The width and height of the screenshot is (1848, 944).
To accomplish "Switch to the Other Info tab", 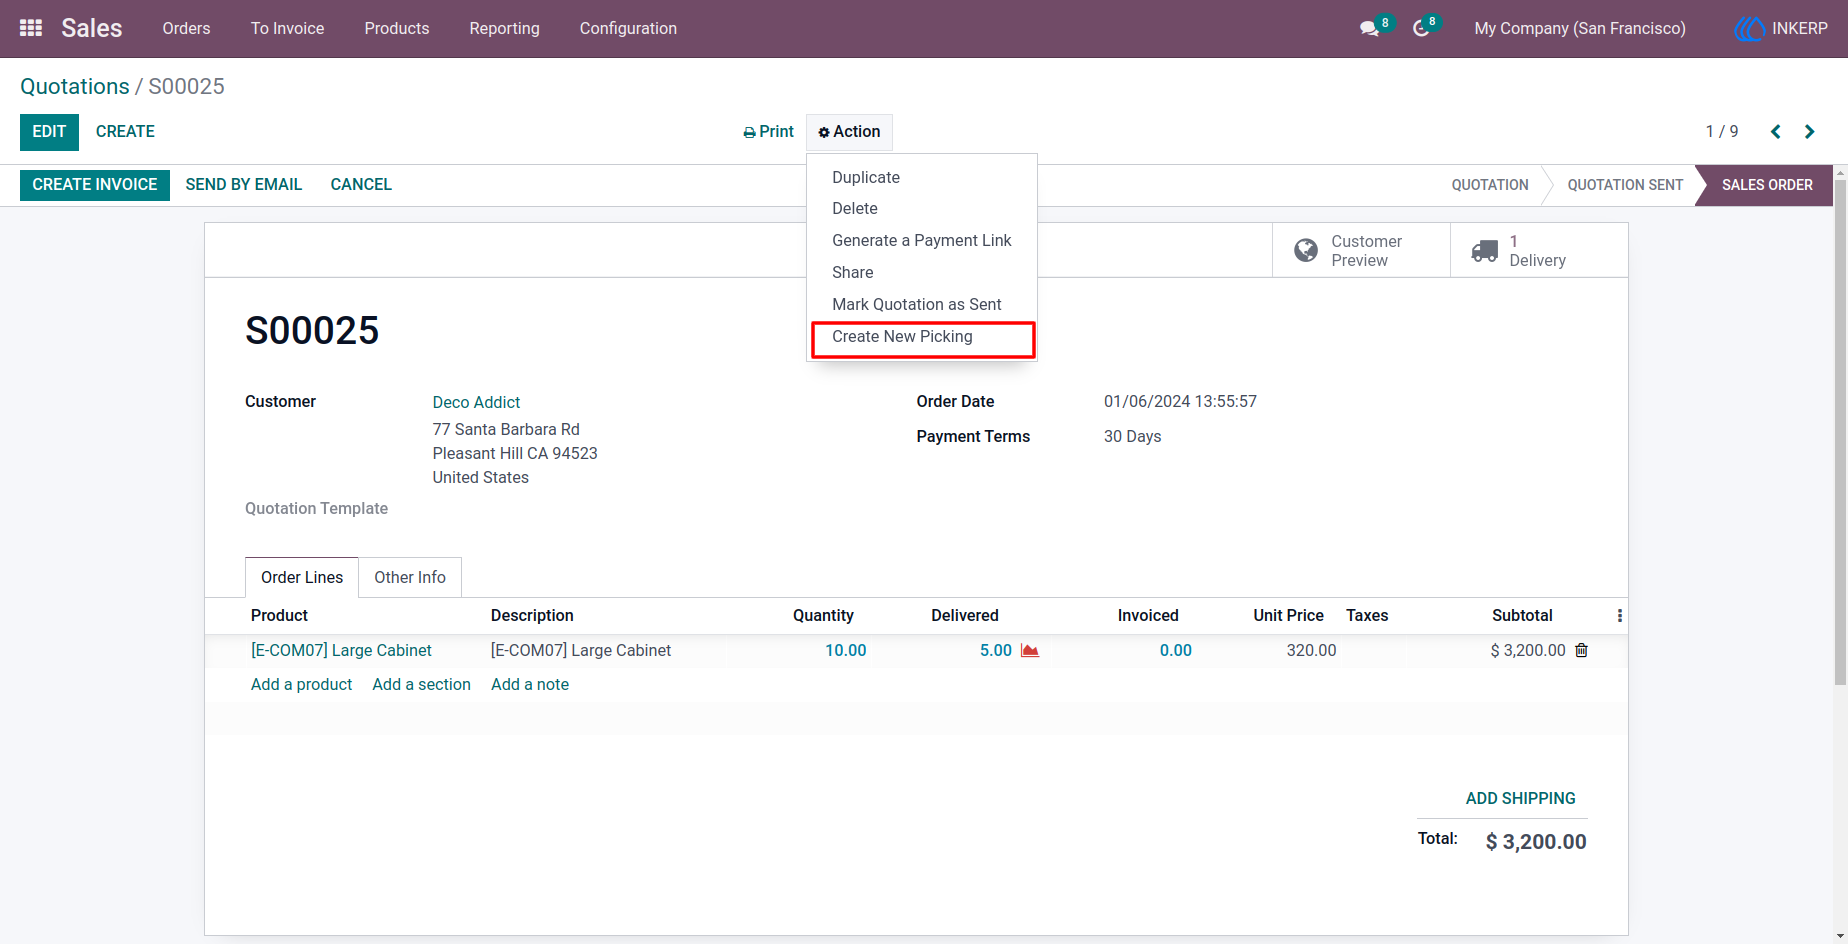I will tap(410, 578).
